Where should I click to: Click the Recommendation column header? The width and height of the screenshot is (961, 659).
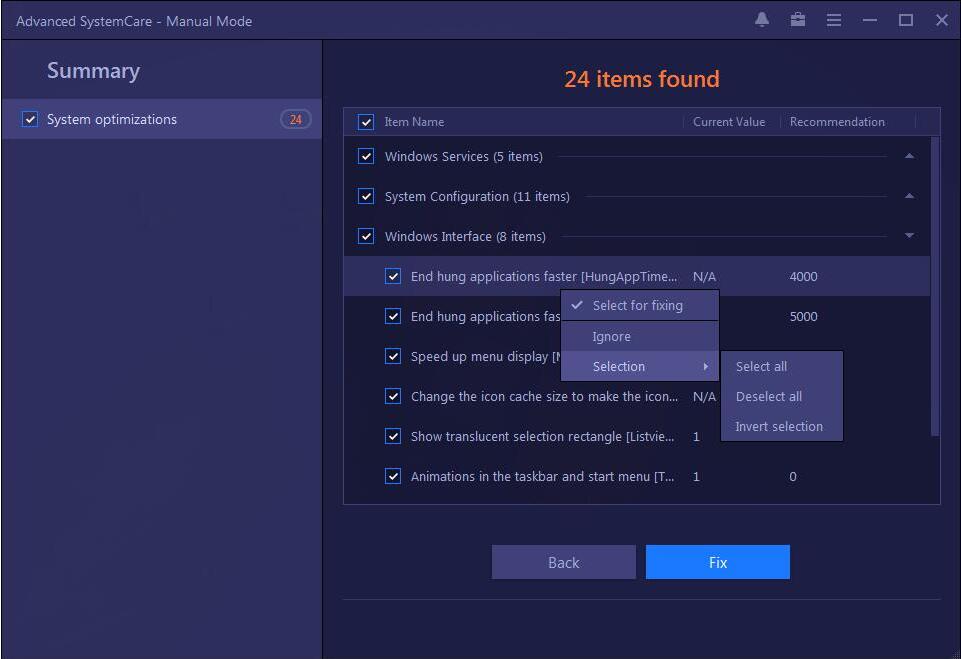[x=837, y=122]
